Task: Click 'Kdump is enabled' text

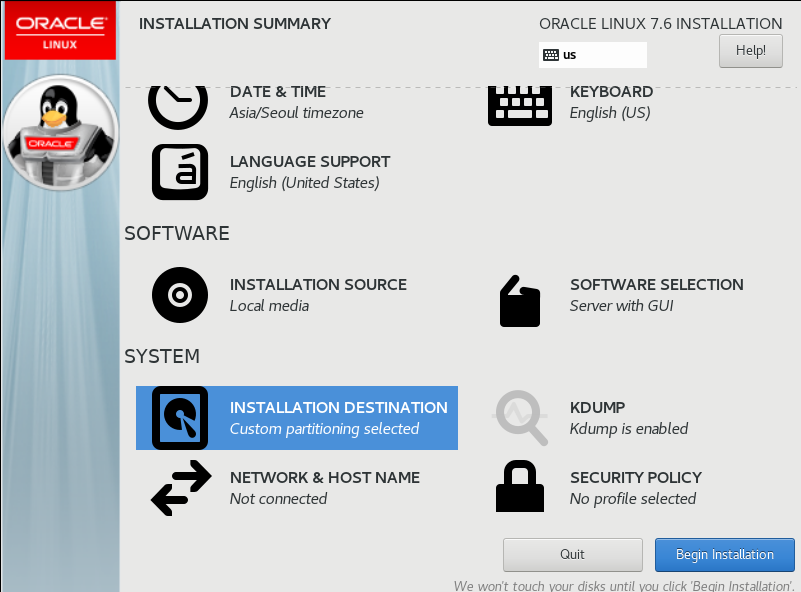Action: [x=629, y=429]
